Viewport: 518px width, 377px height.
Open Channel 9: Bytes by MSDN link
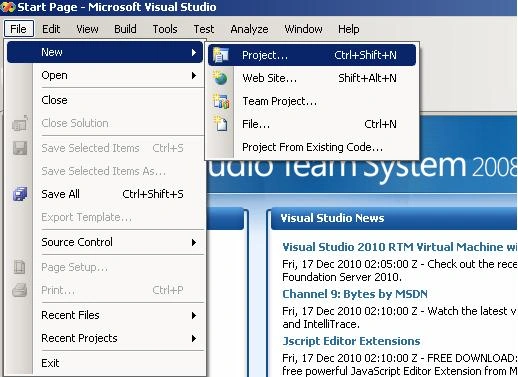(355, 294)
